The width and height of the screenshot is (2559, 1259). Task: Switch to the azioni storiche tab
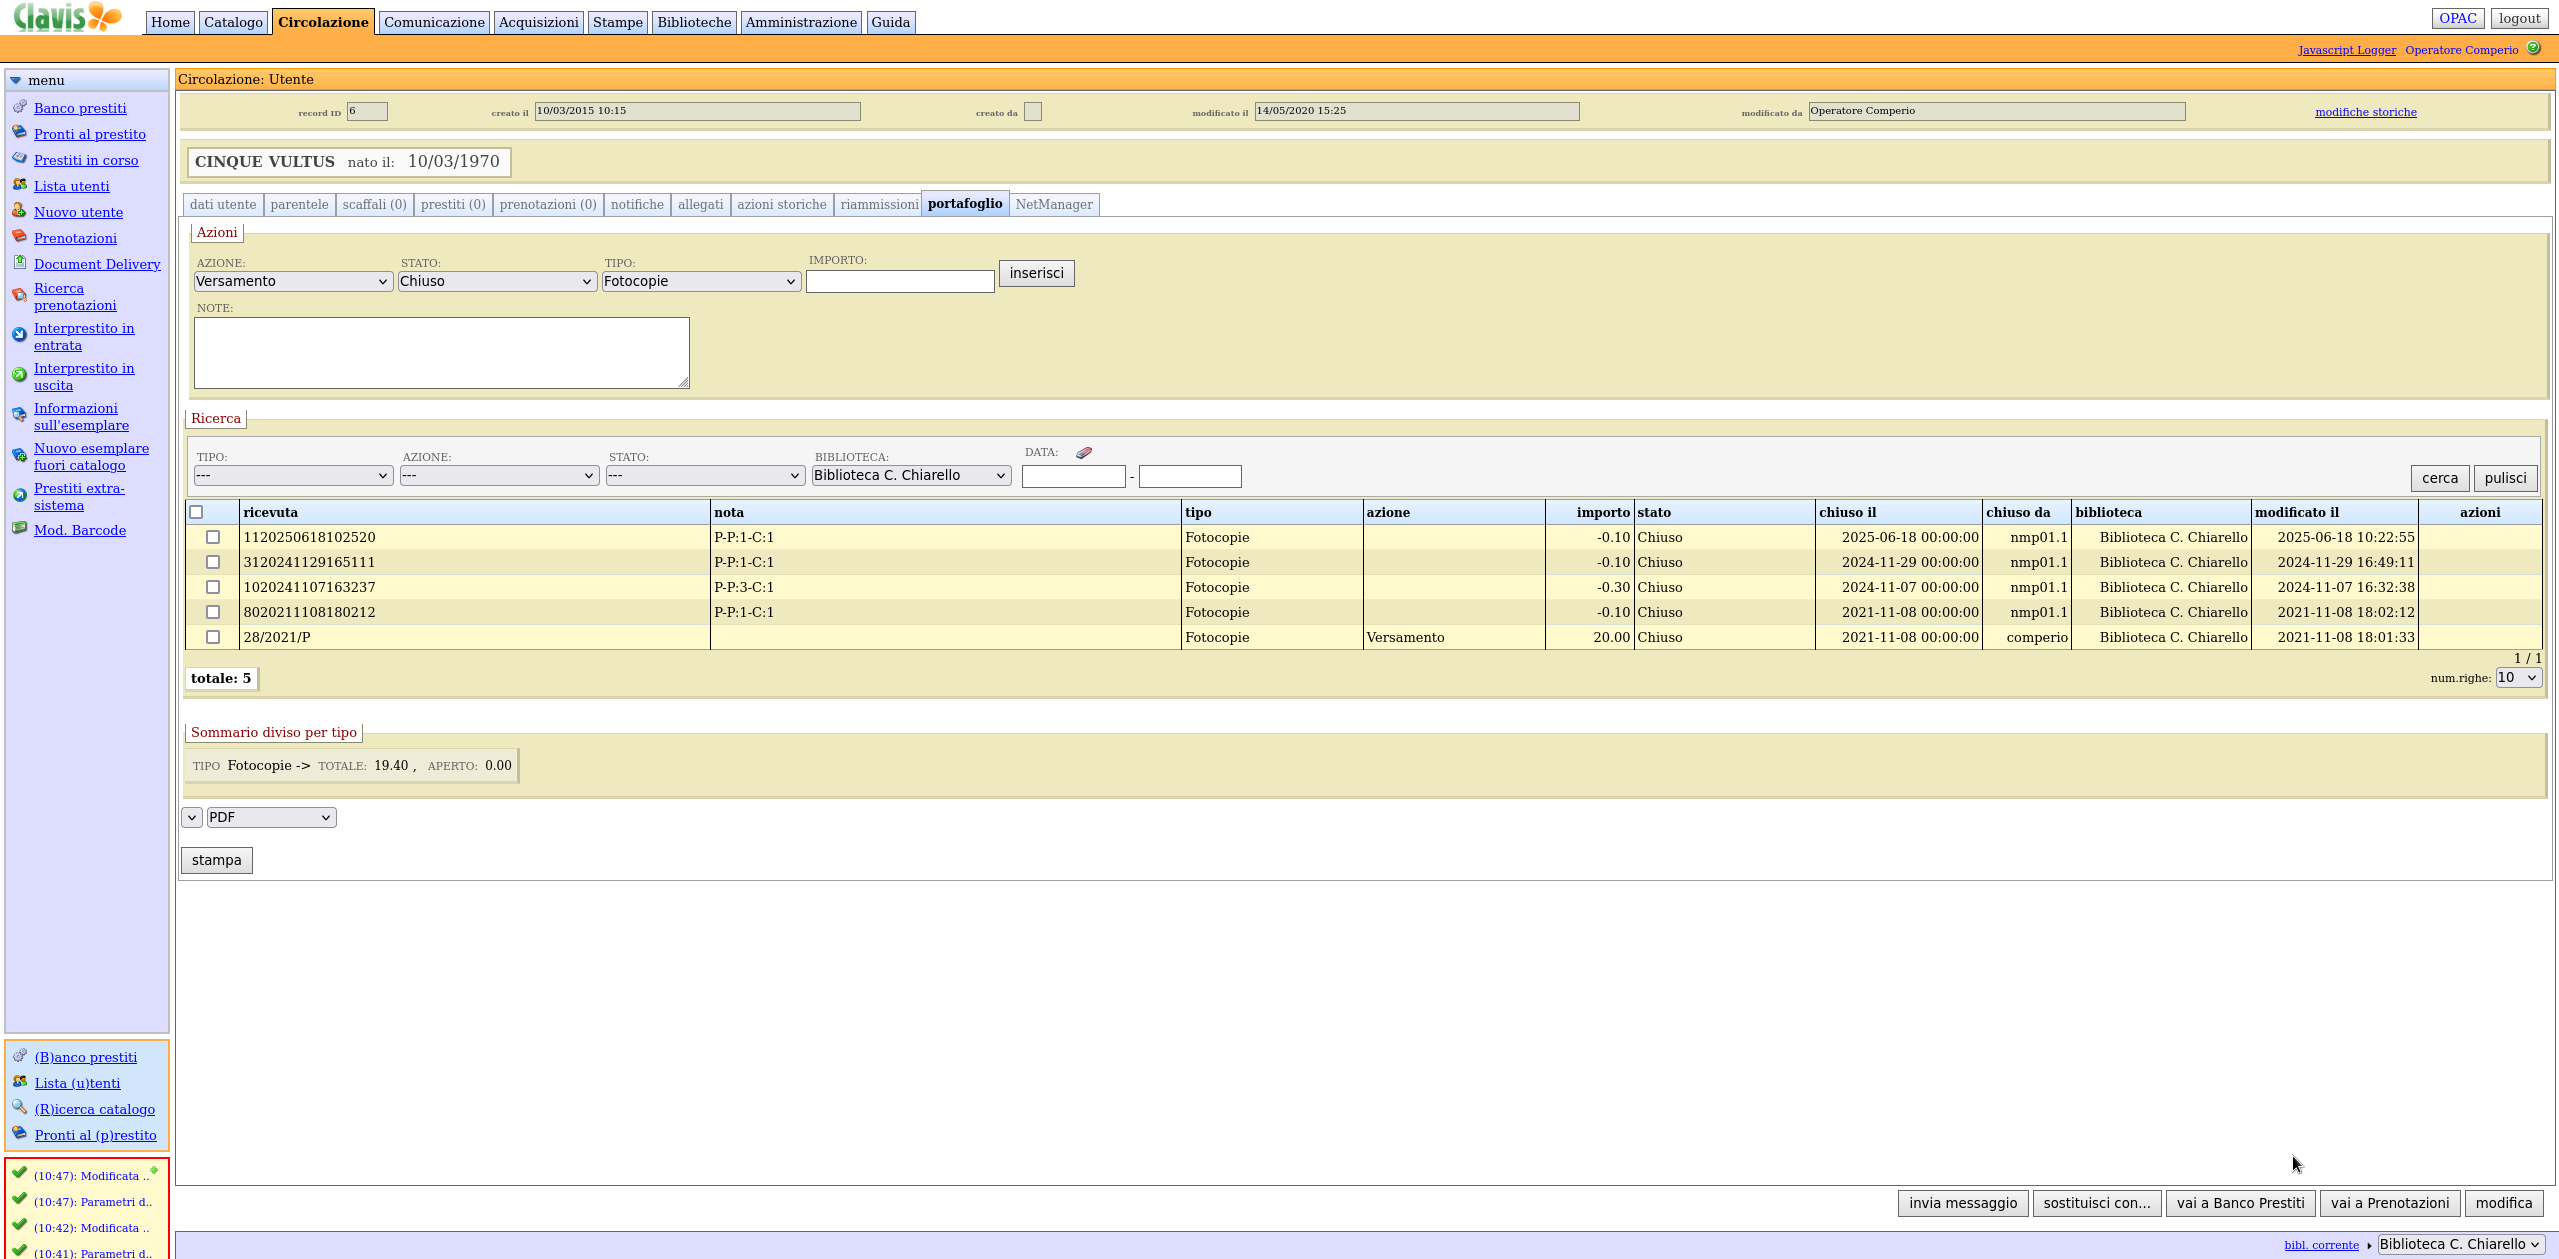click(x=781, y=205)
